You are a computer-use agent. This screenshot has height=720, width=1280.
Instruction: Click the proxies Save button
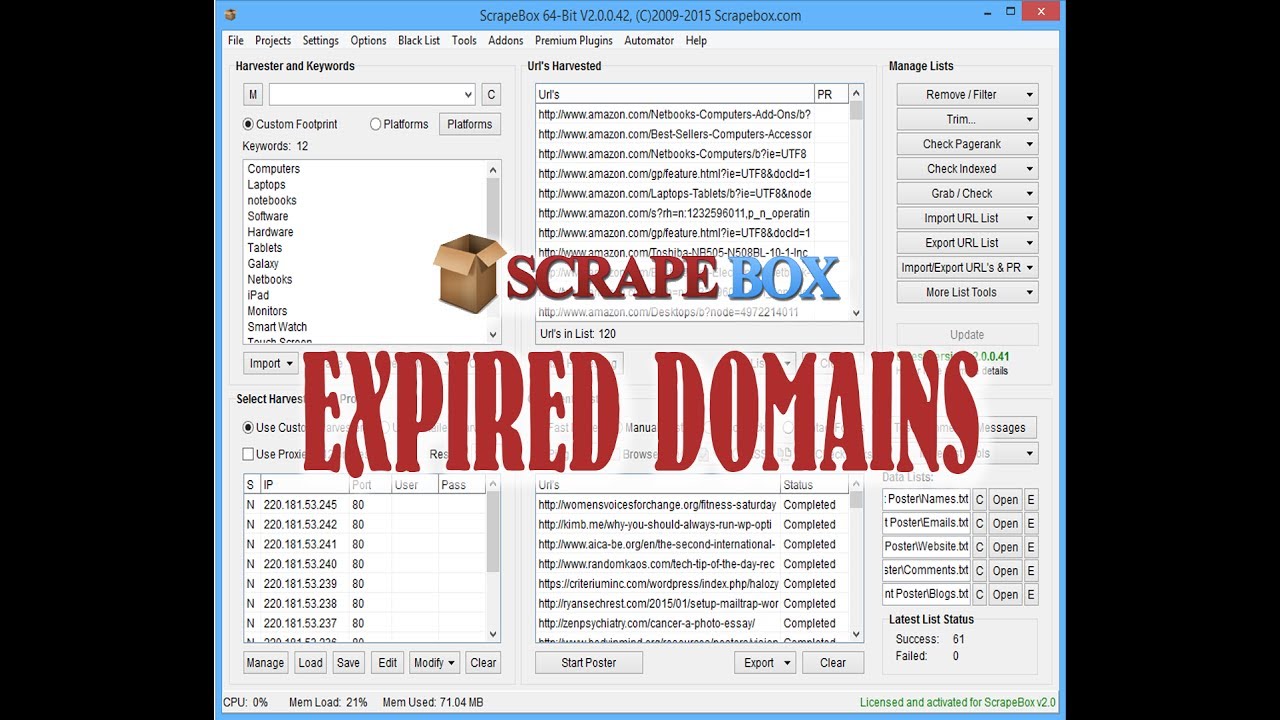(x=348, y=663)
